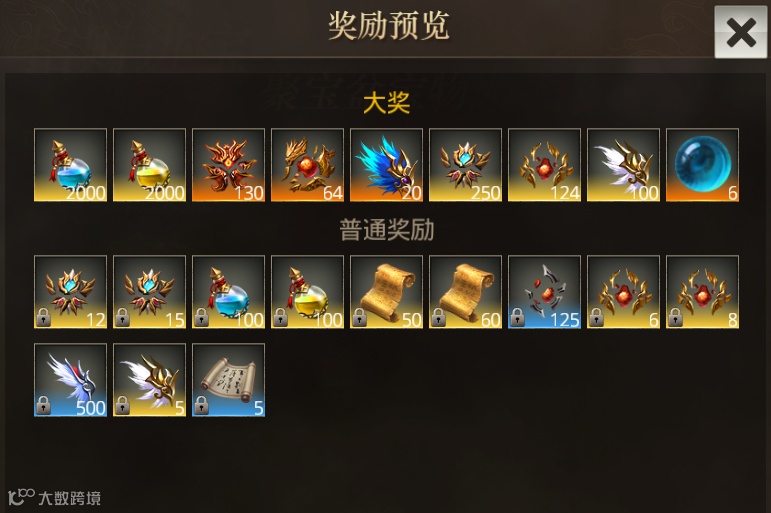Click the locked blue potion with 100
Screen dimensions: 771x513
pos(228,292)
